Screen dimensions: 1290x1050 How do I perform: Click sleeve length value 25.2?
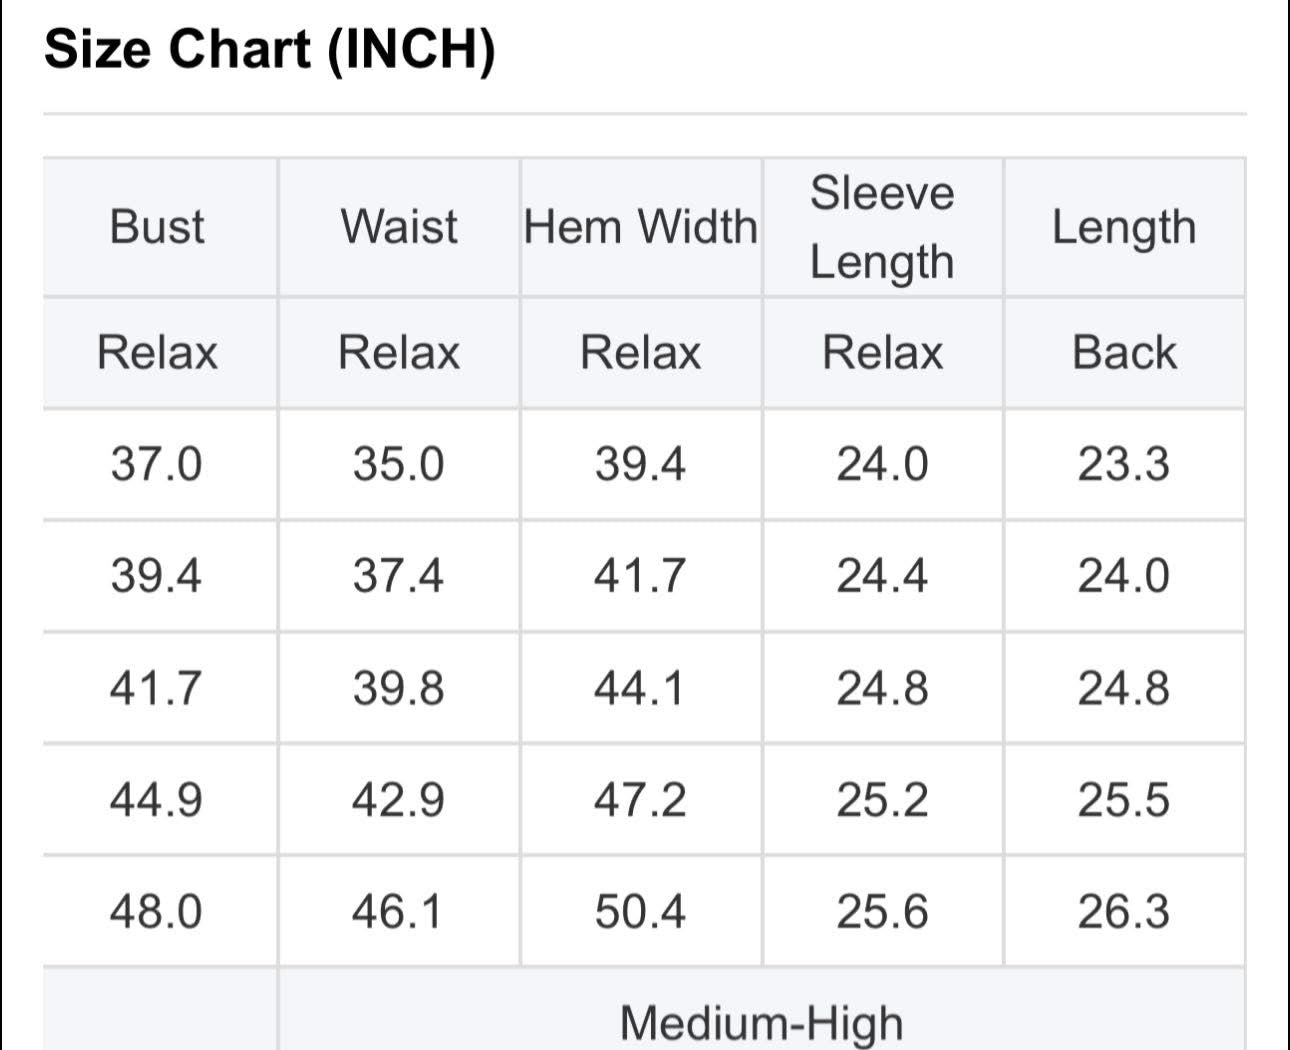point(883,800)
